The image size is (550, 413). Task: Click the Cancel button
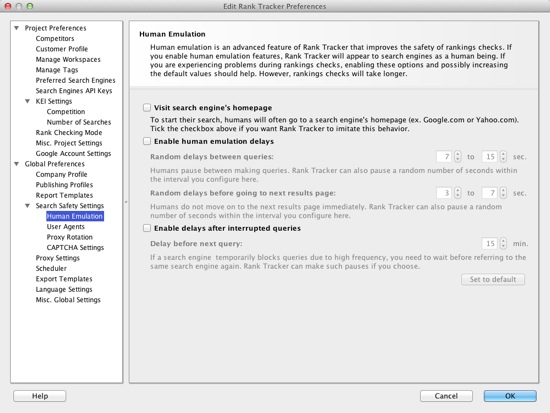[x=446, y=396]
